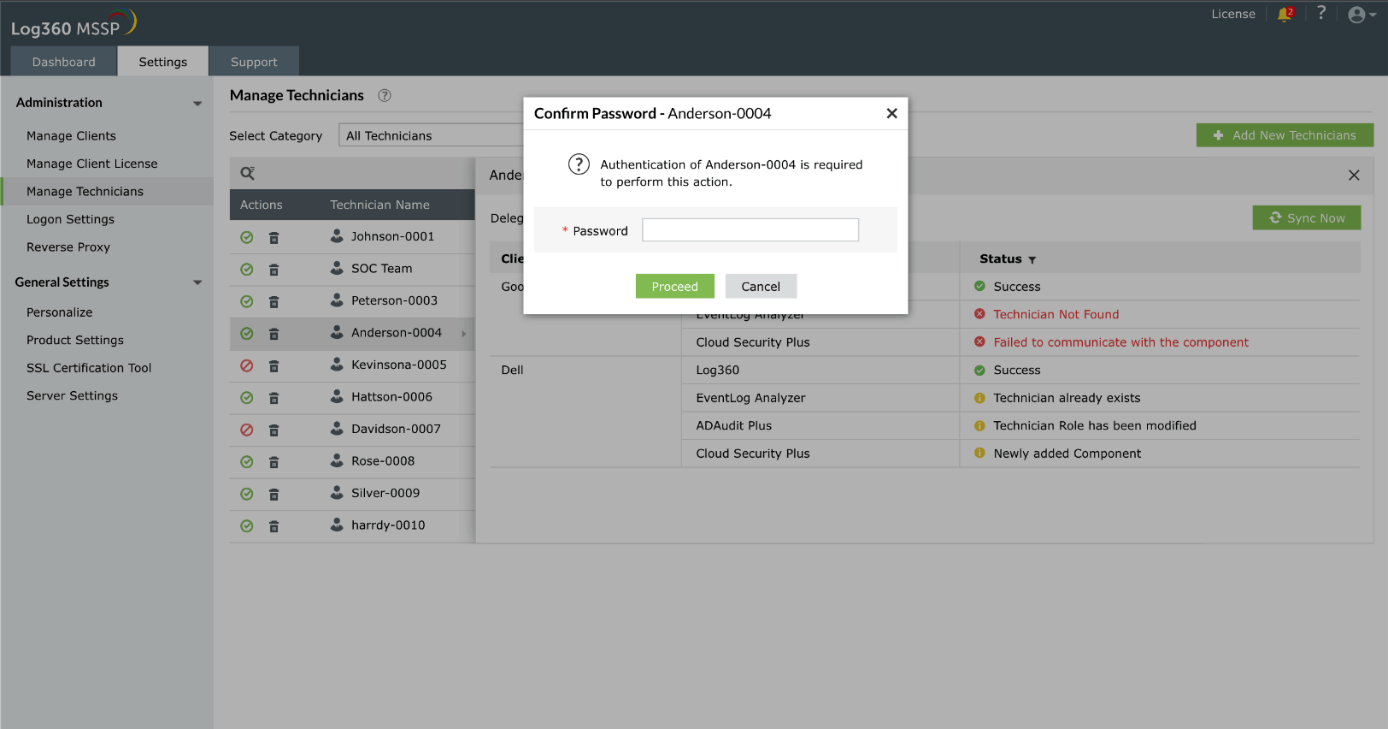
Task: Open the user account avatar menu
Action: pyautogui.click(x=1362, y=15)
